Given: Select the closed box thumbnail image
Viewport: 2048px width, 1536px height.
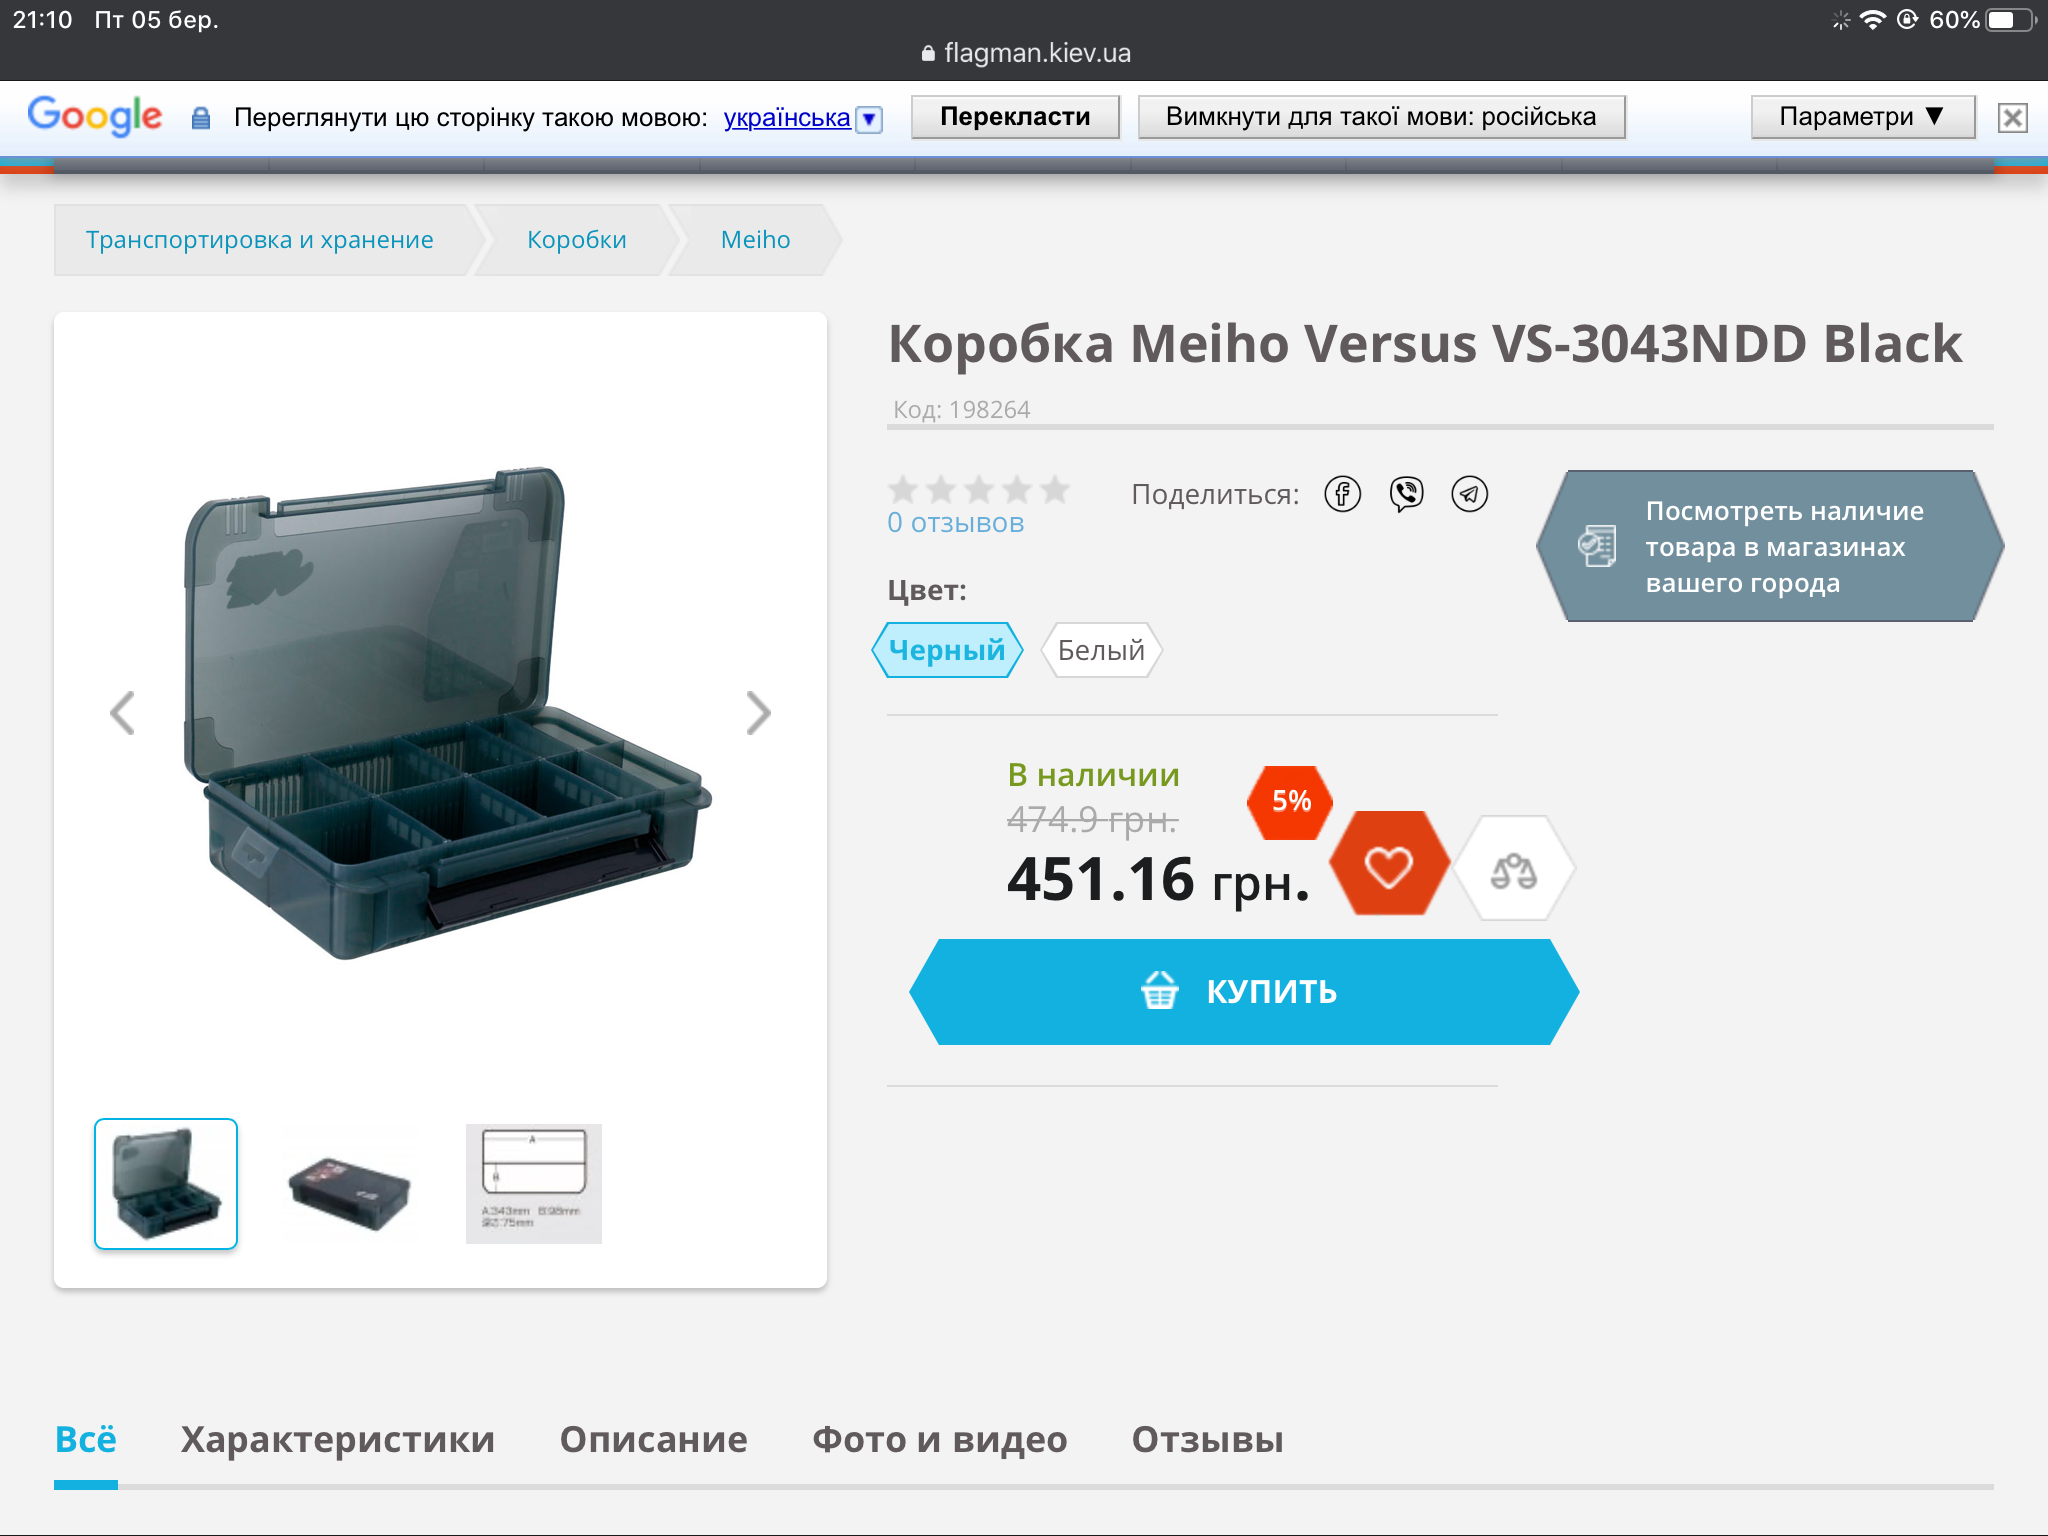Looking at the screenshot, I should click(x=349, y=1186).
